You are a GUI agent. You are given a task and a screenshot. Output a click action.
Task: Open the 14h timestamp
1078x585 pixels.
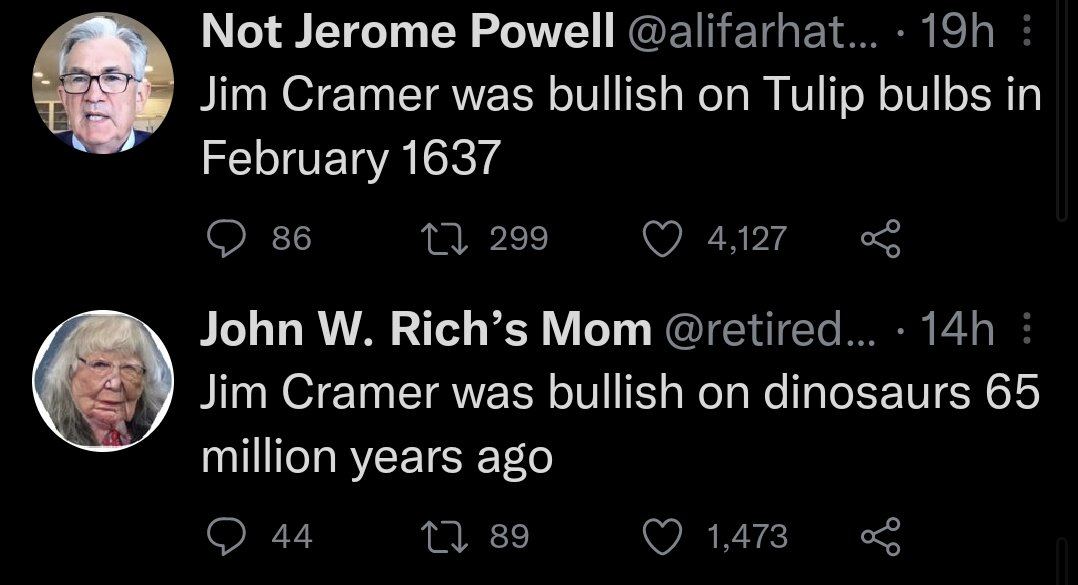click(958, 329)
